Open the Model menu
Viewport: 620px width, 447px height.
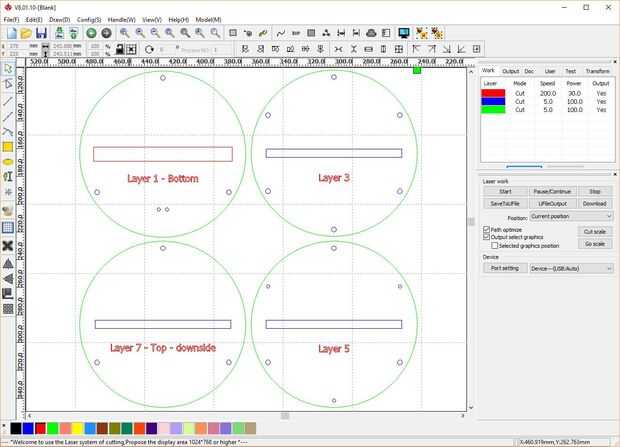(208, 19)
